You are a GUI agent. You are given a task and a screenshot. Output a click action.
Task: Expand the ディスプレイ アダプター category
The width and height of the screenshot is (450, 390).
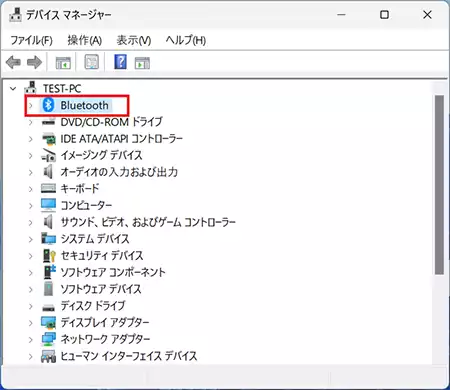click(x=31, y=323)
